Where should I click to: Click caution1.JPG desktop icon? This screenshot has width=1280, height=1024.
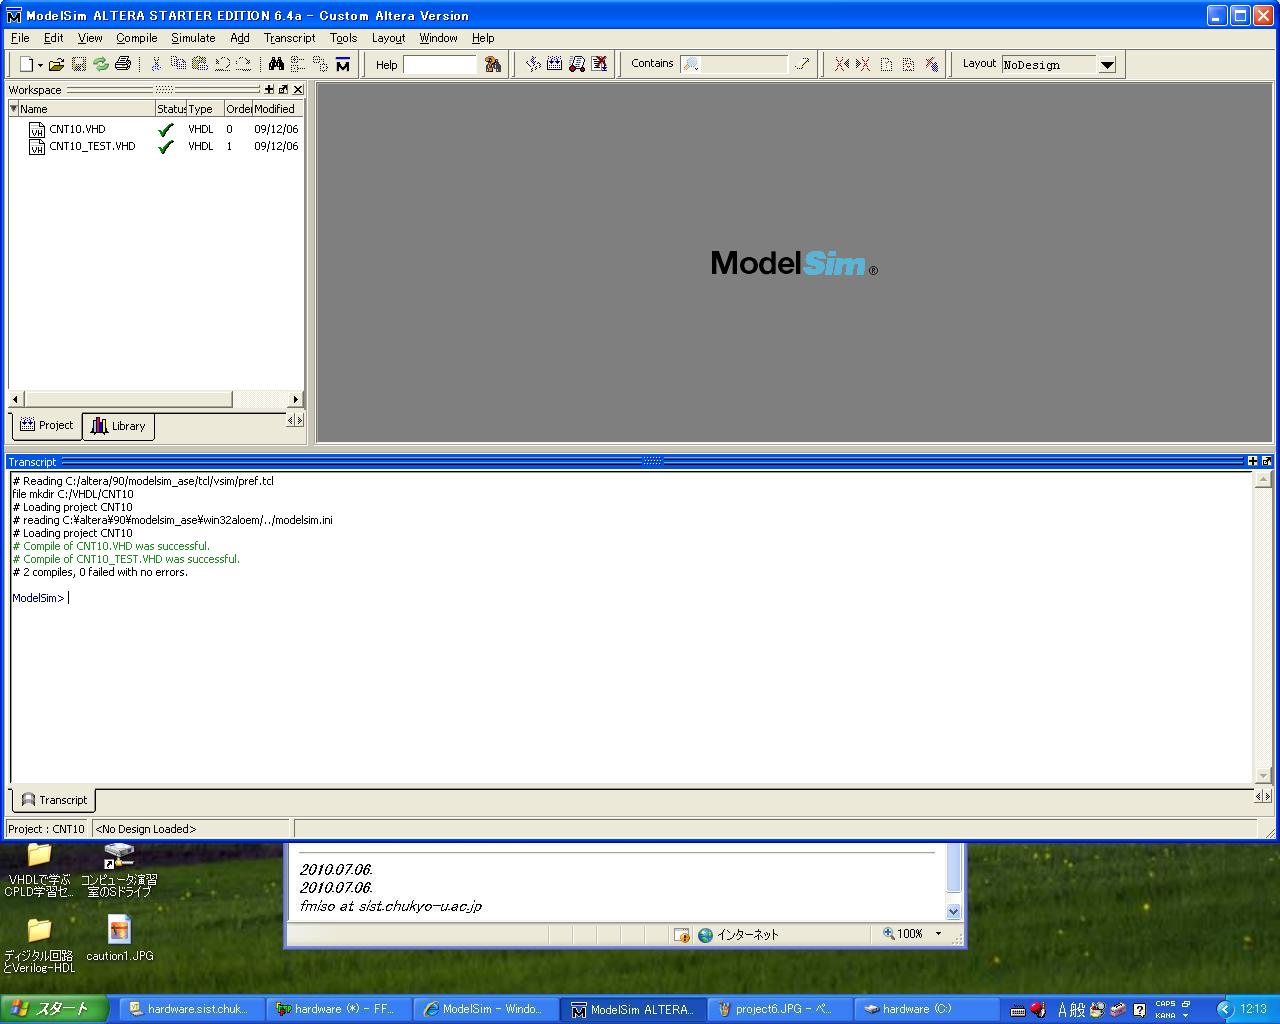119,938
